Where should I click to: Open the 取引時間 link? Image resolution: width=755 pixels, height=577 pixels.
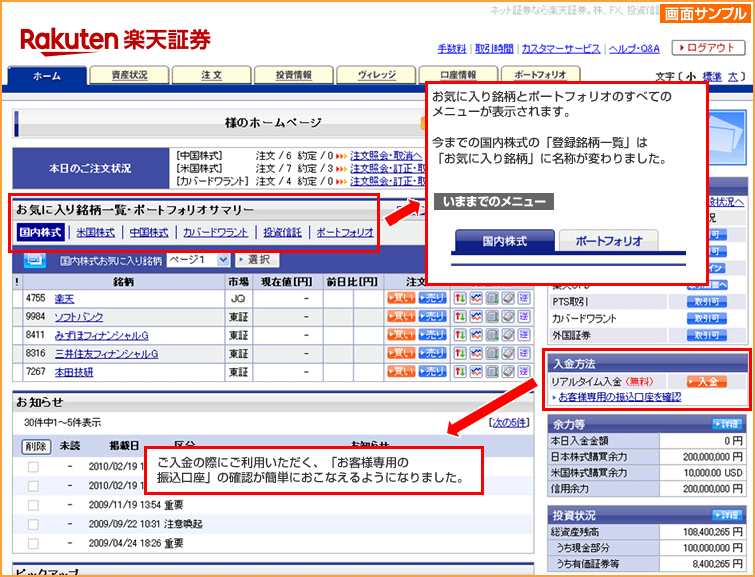point(494,49)
